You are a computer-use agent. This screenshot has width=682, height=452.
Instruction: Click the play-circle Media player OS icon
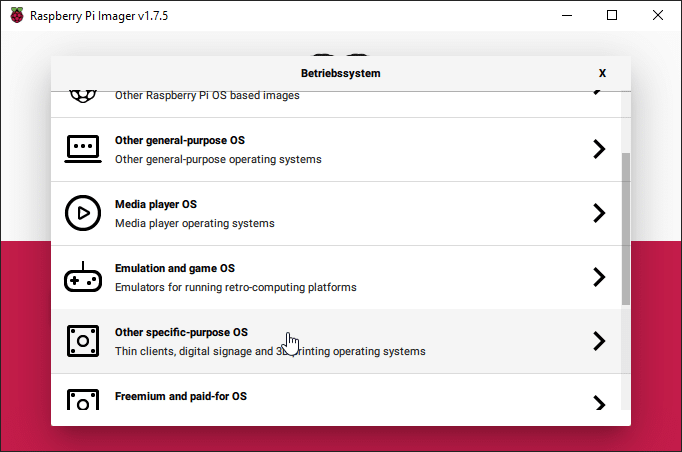pyautogui.click(x=82, y=213)
